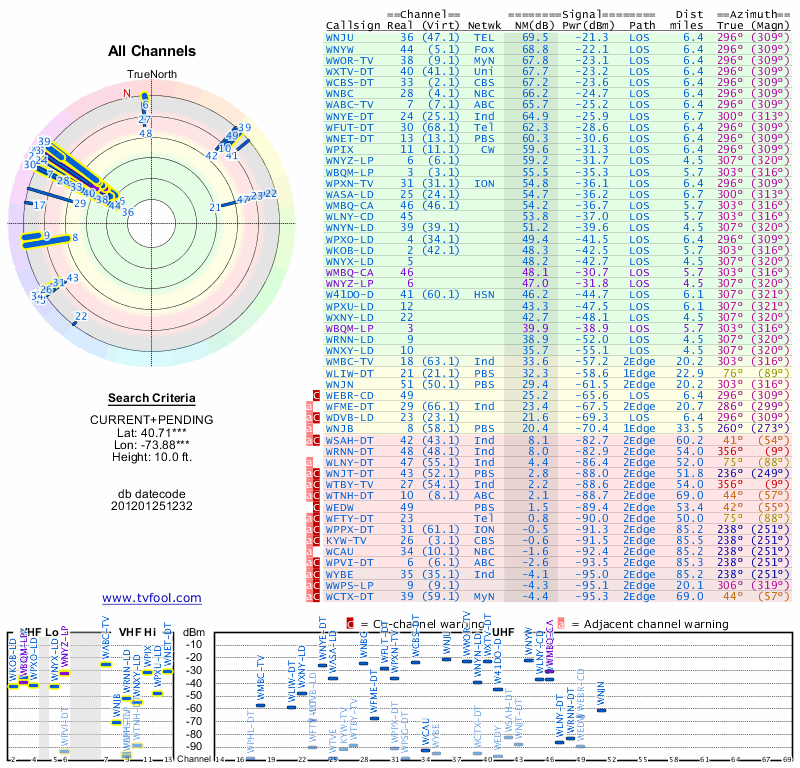This screenshot has height=768, width=800.
Task: Click the dBm axis label
Action: click(194, 632)
